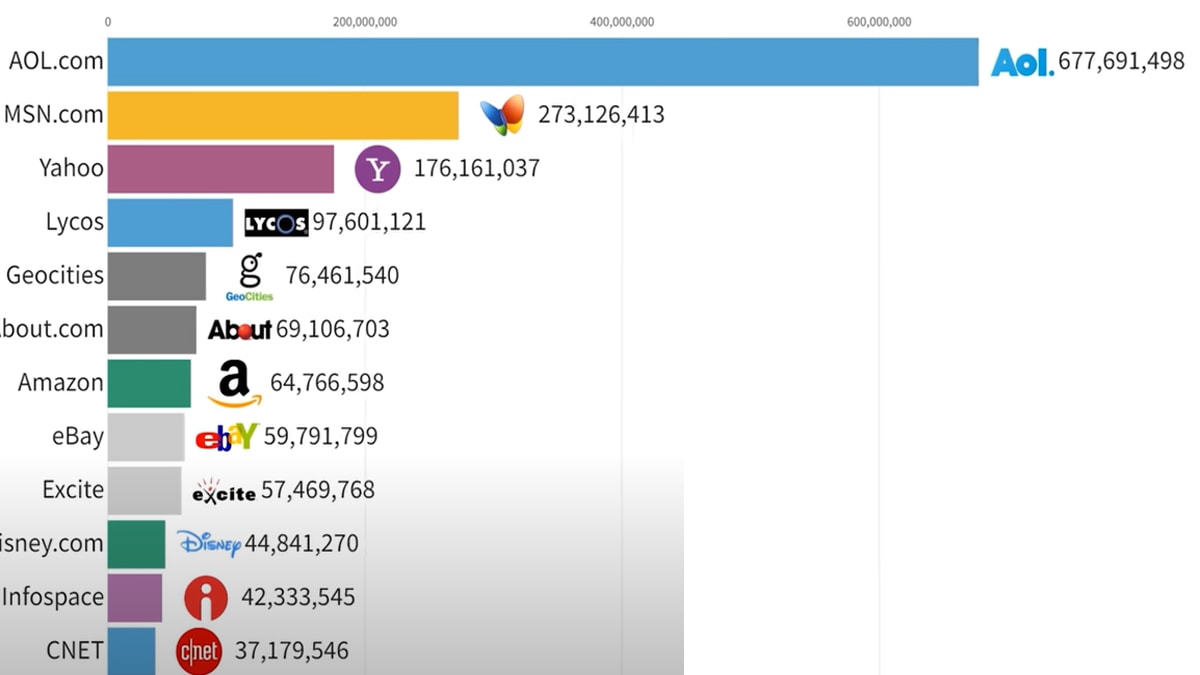Click the AOL logo beside the top bar
Screen dimensions: 1200x675
tap(1022, 62)
